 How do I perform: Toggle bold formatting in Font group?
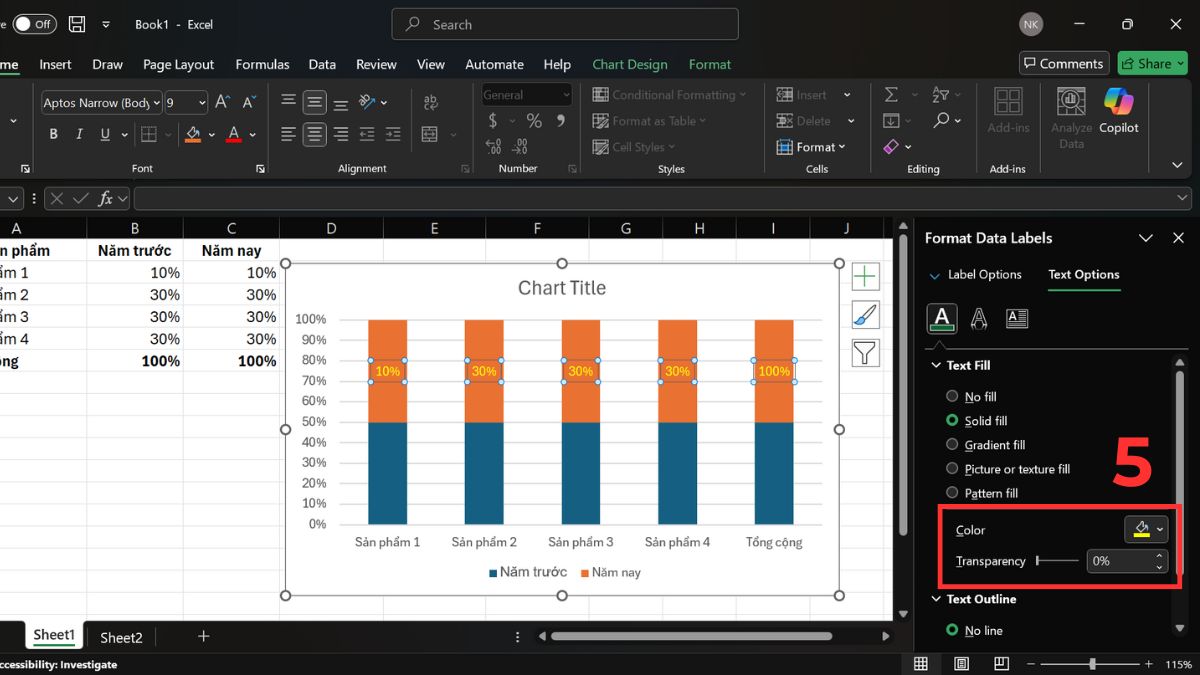click(53, 134)
